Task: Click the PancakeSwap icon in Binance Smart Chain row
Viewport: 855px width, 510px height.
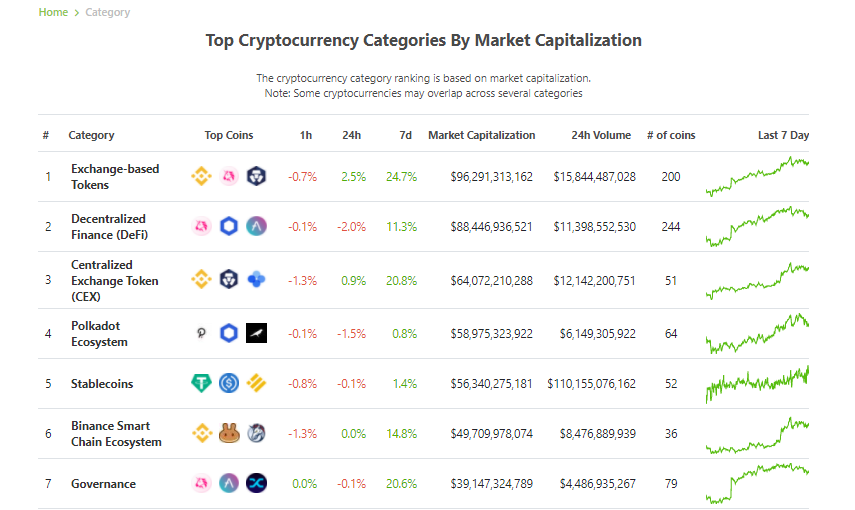Action: point(229,434)
